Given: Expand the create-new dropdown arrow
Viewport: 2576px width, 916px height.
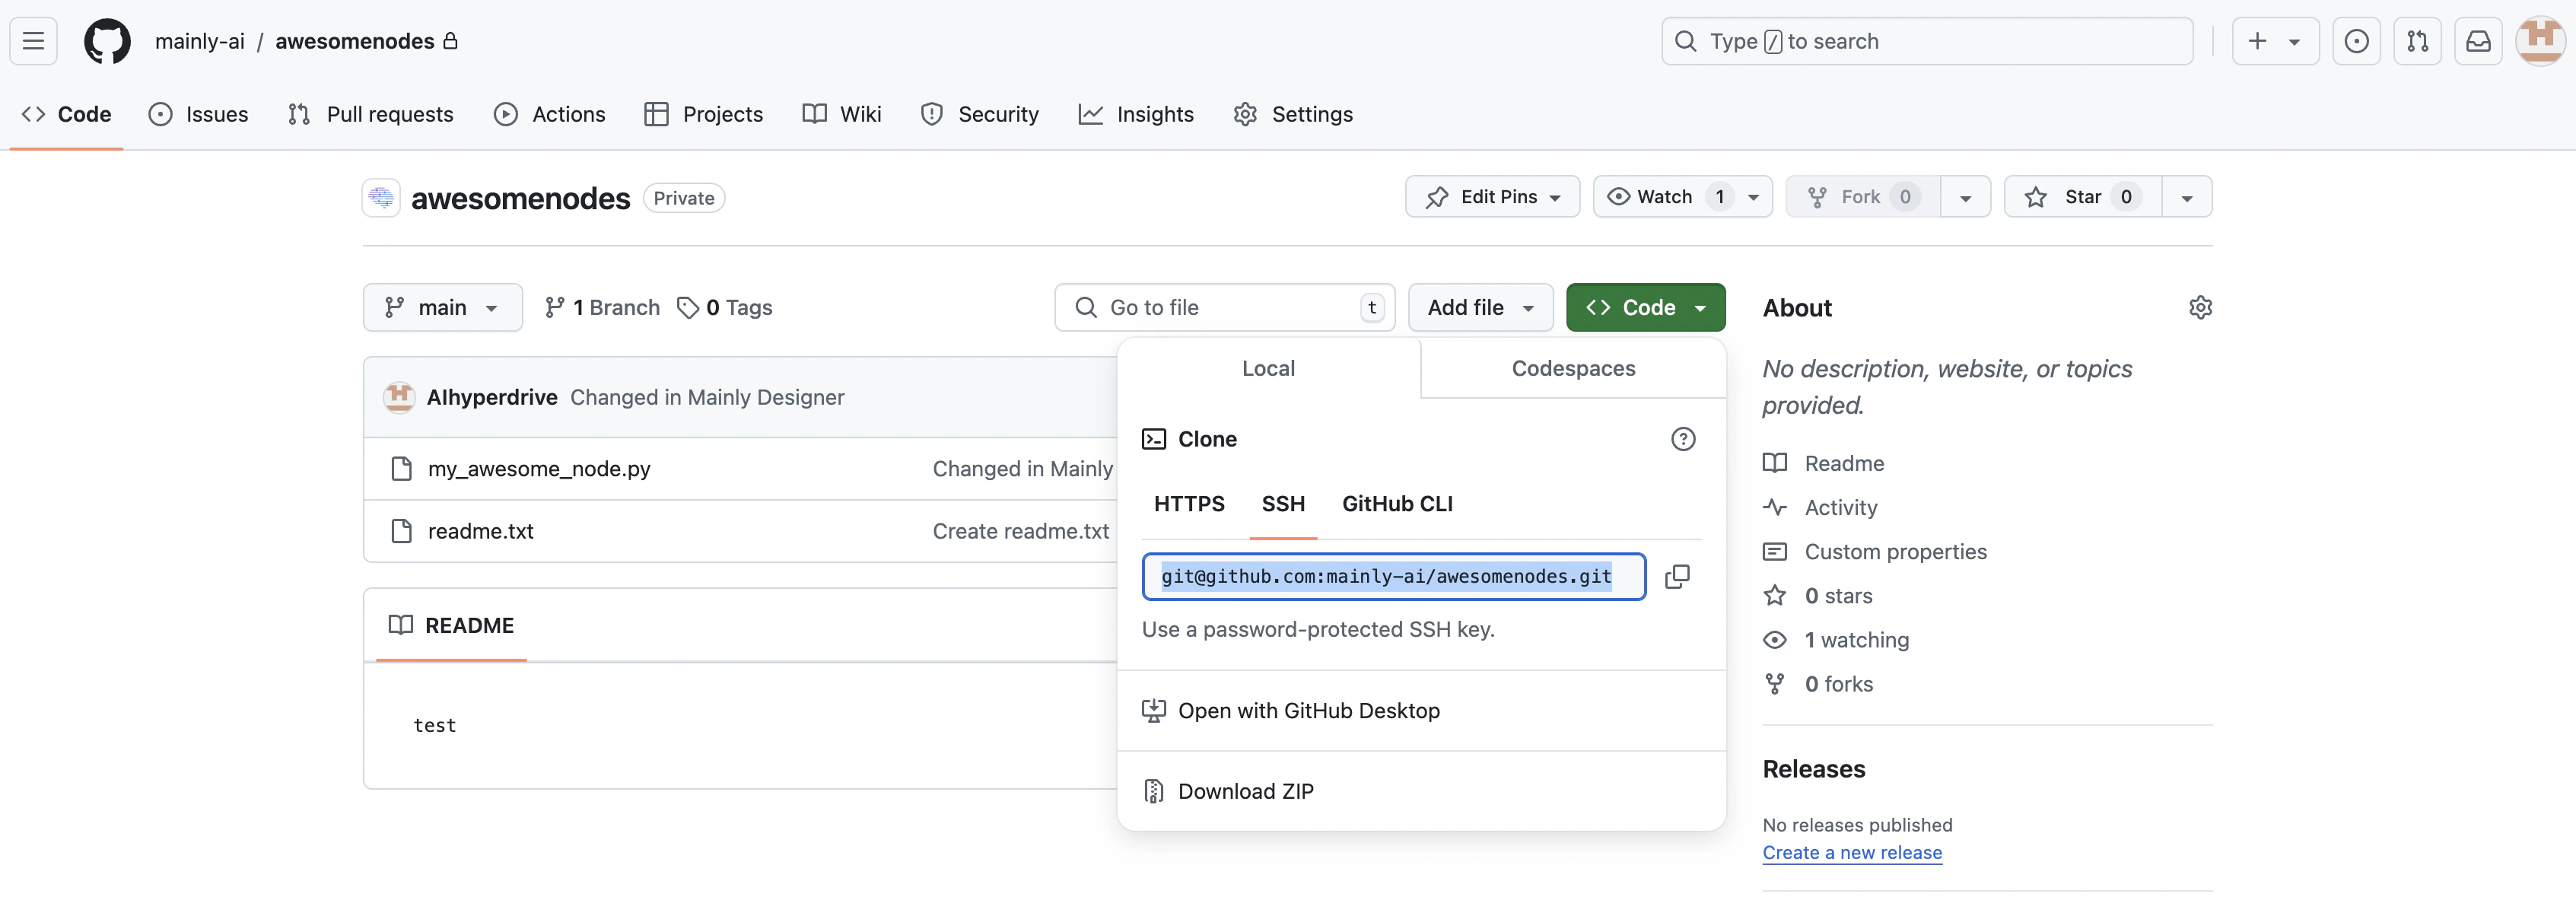Looking at the screenshot, I should click(x=2294, y=42).
